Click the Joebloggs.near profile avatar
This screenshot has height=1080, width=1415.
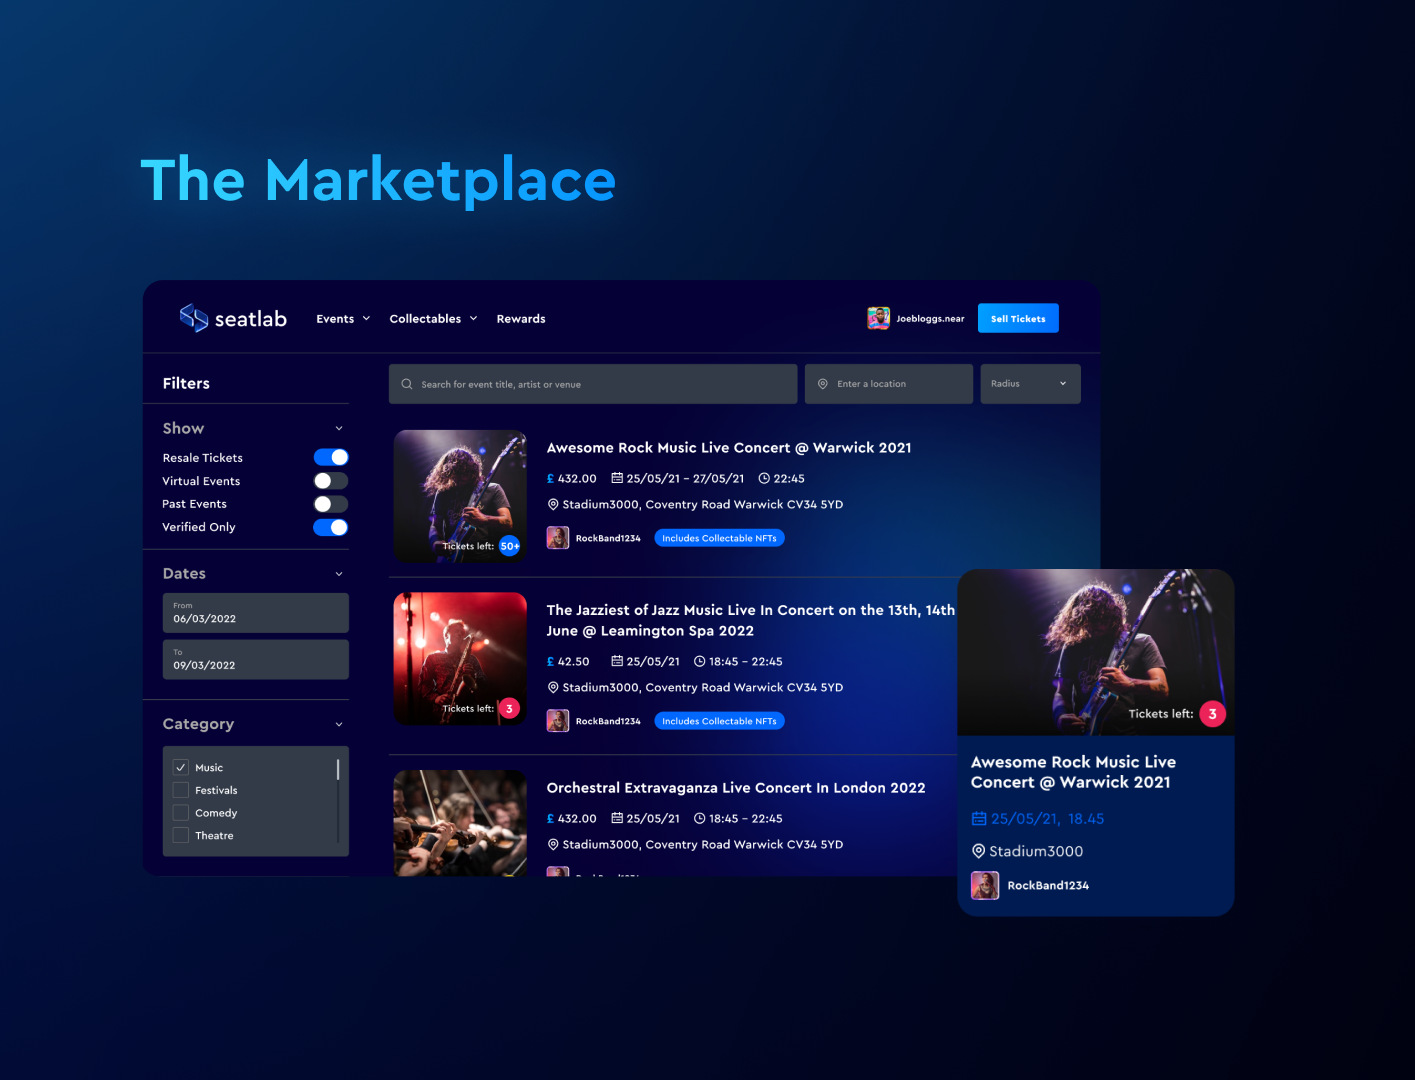tap(878, 317)
